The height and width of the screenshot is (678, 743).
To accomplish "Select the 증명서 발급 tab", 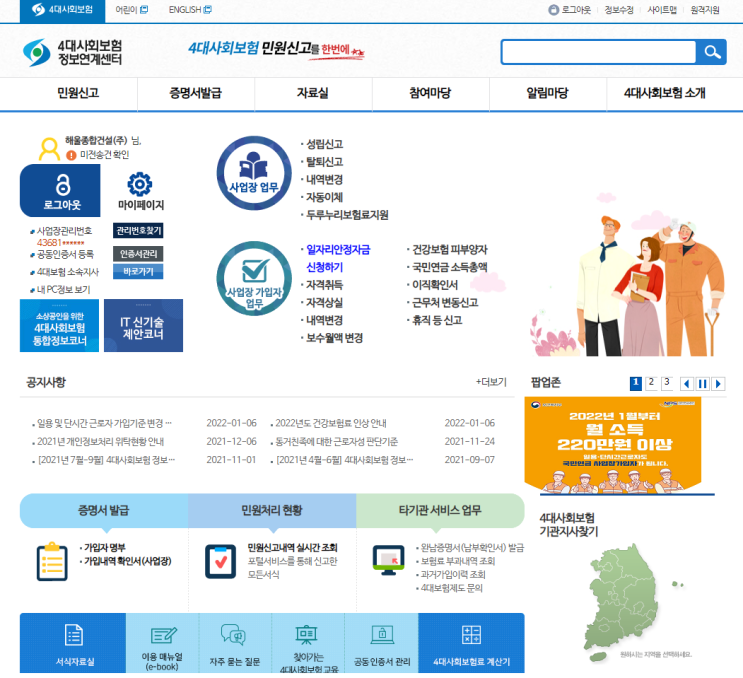I will click(104, 510).
